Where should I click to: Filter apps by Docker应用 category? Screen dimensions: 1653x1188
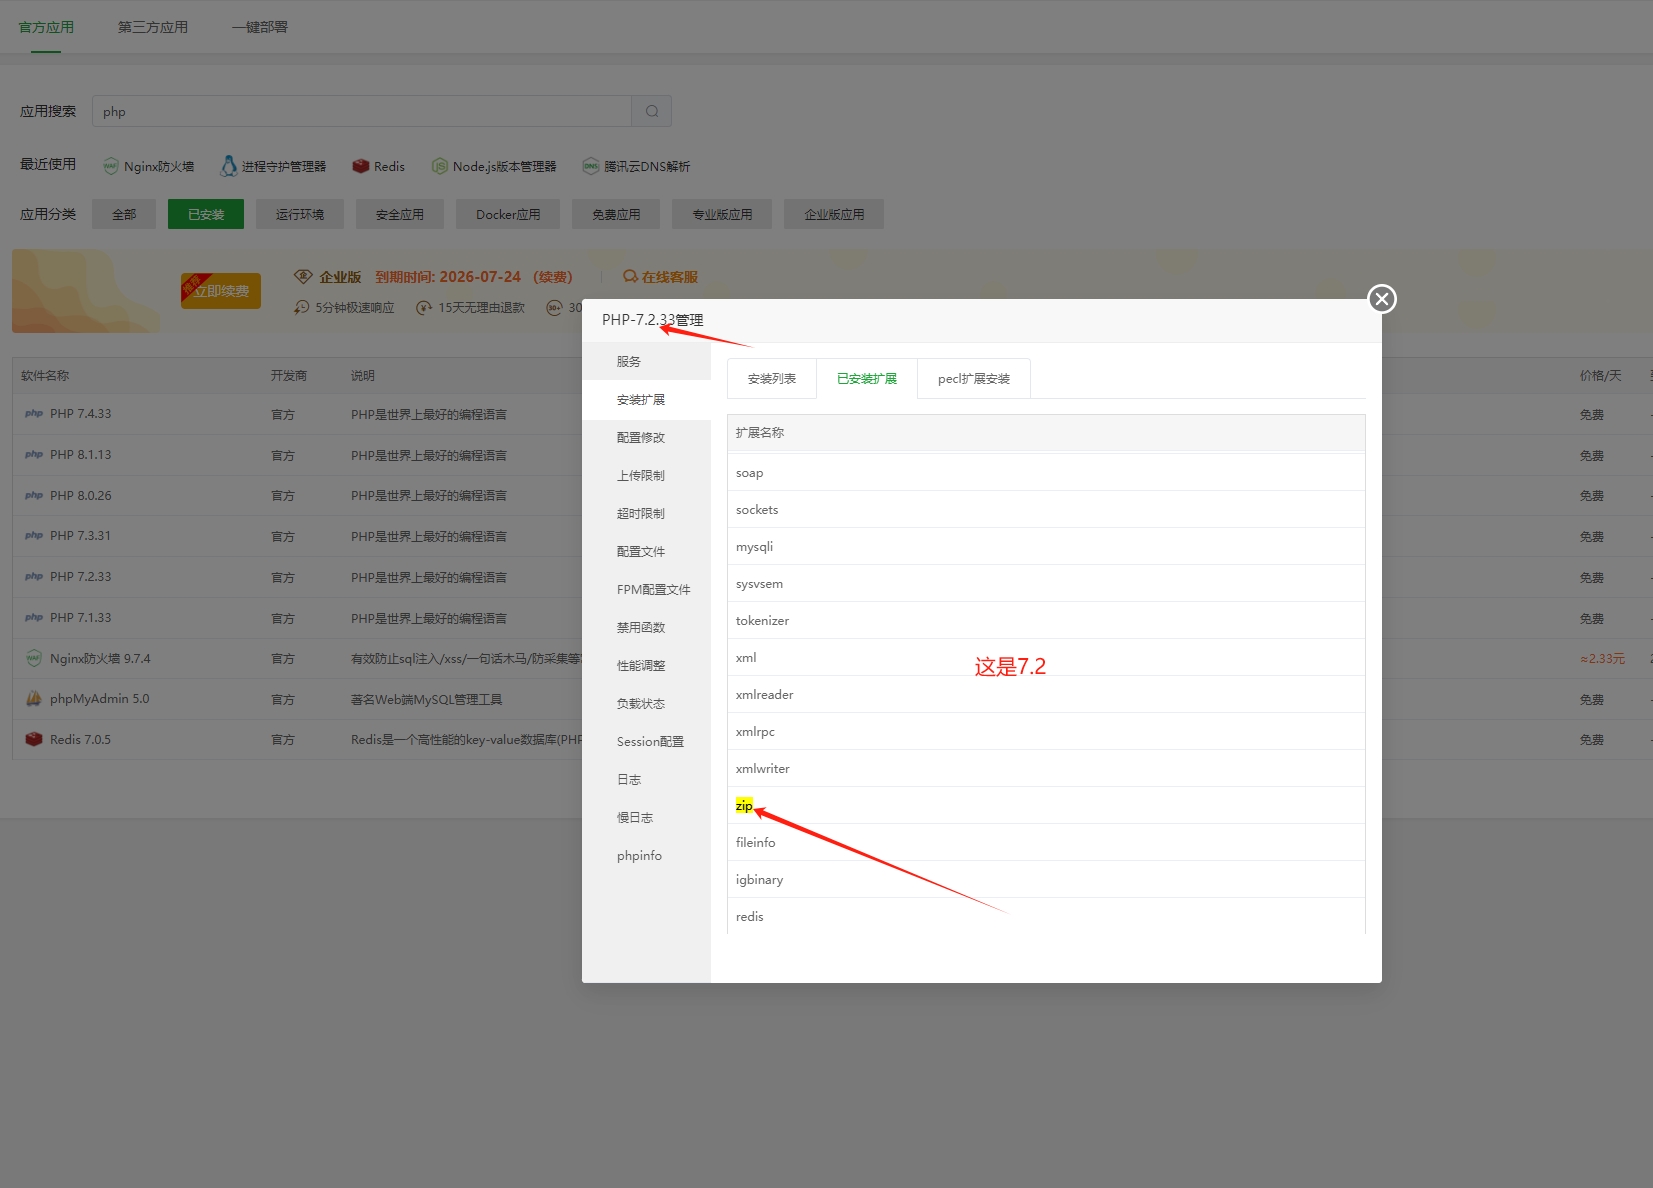[x=508, y=213]
